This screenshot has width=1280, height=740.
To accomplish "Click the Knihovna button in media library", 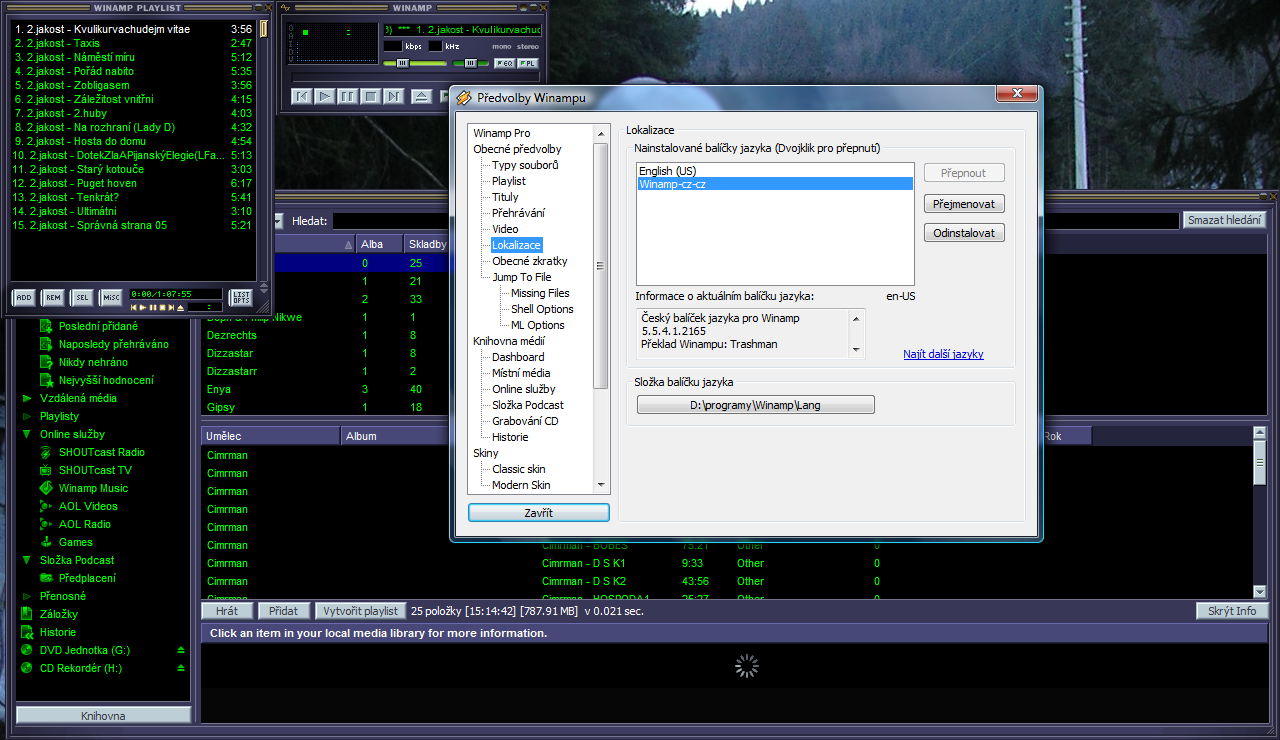I will point(103,716).
